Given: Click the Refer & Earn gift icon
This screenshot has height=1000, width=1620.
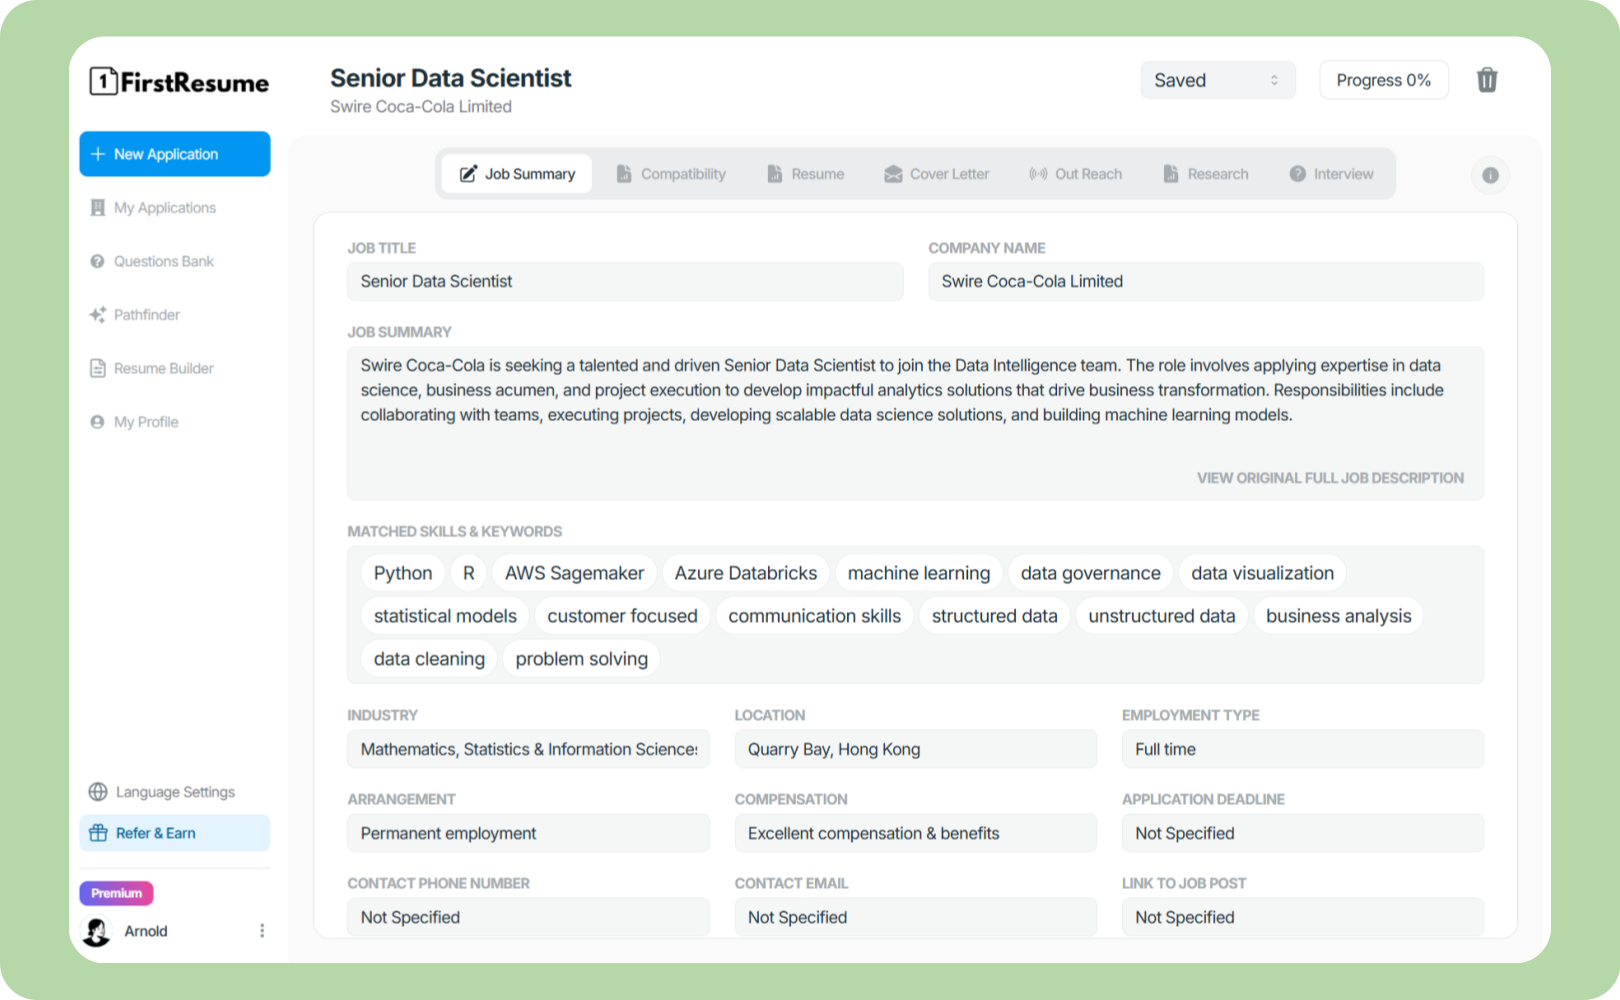Looking at the screenshot, I should click(98, 833).
